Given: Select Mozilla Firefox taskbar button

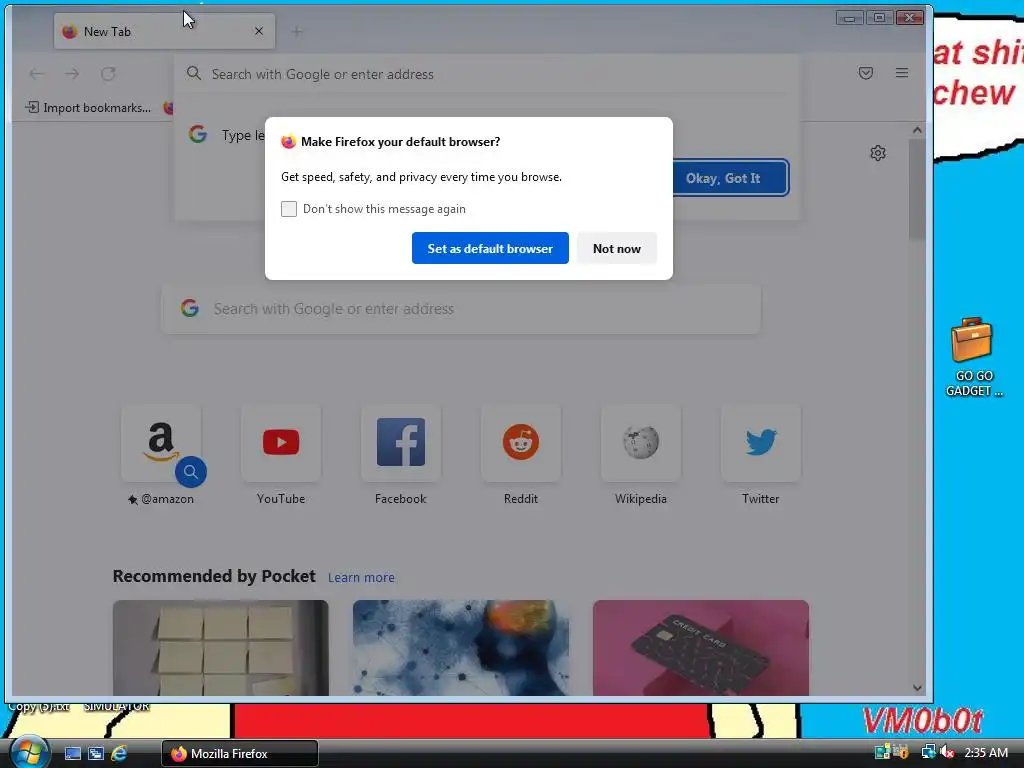Looking at the screenshot, I should [x=240, y=754].
